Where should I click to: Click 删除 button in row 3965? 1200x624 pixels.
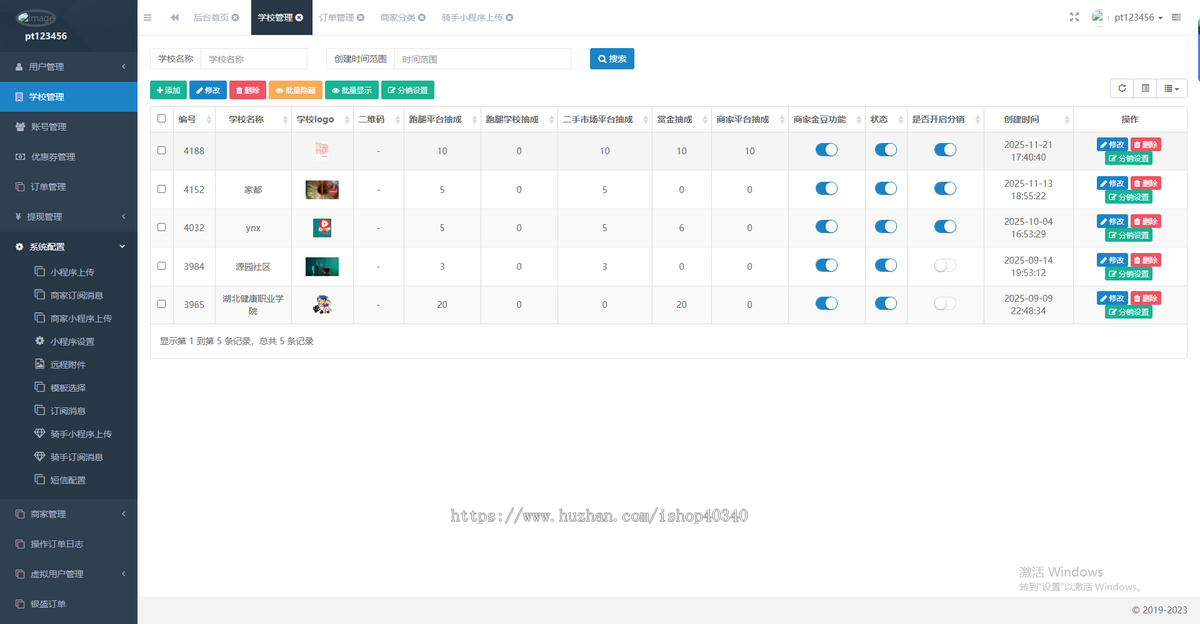click(x=1146, y=298)
